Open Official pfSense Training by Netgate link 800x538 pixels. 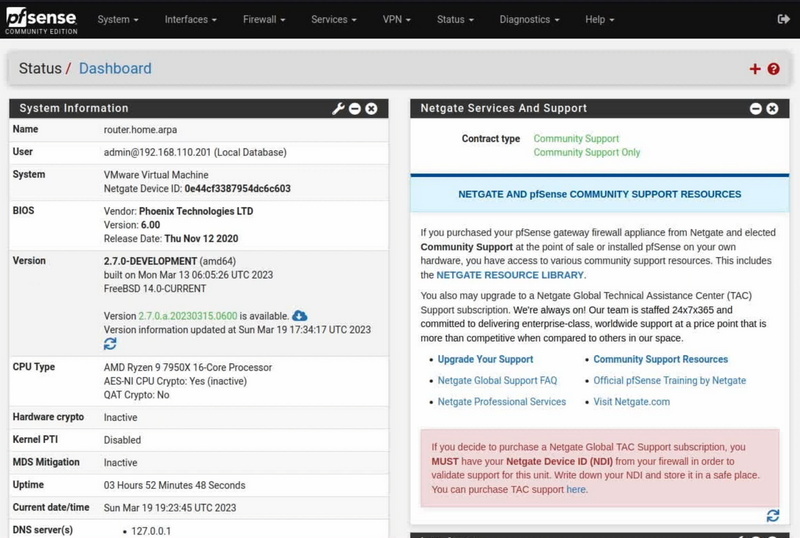tap(669, 380)
